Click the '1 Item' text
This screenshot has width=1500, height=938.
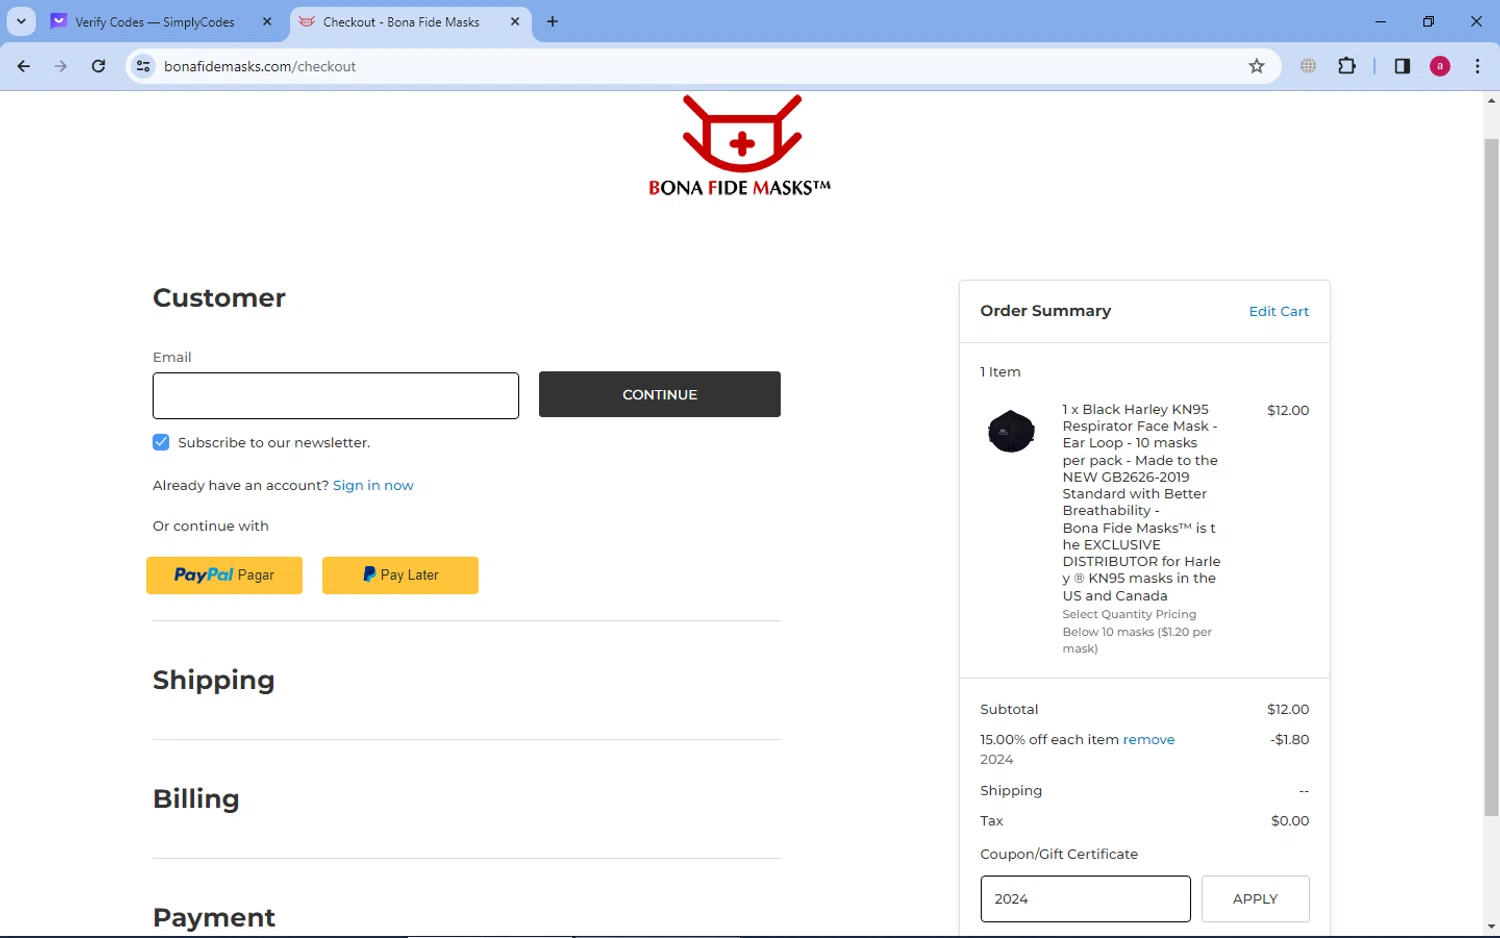coord(1000,372)
